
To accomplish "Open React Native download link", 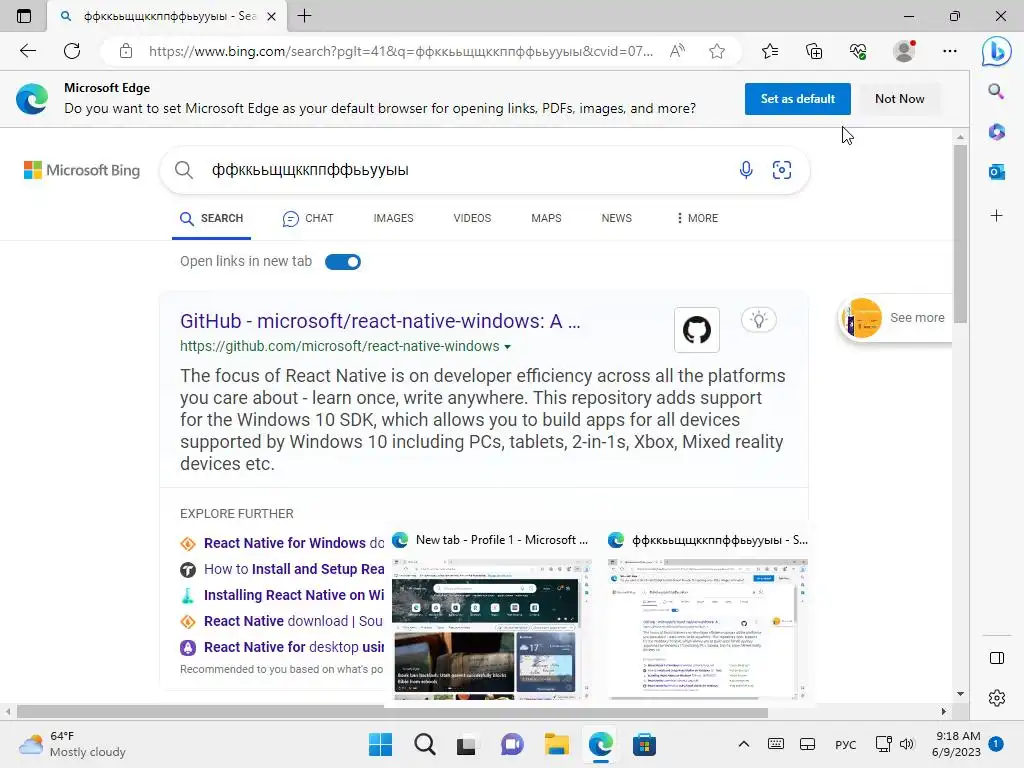I will [293, 622].
